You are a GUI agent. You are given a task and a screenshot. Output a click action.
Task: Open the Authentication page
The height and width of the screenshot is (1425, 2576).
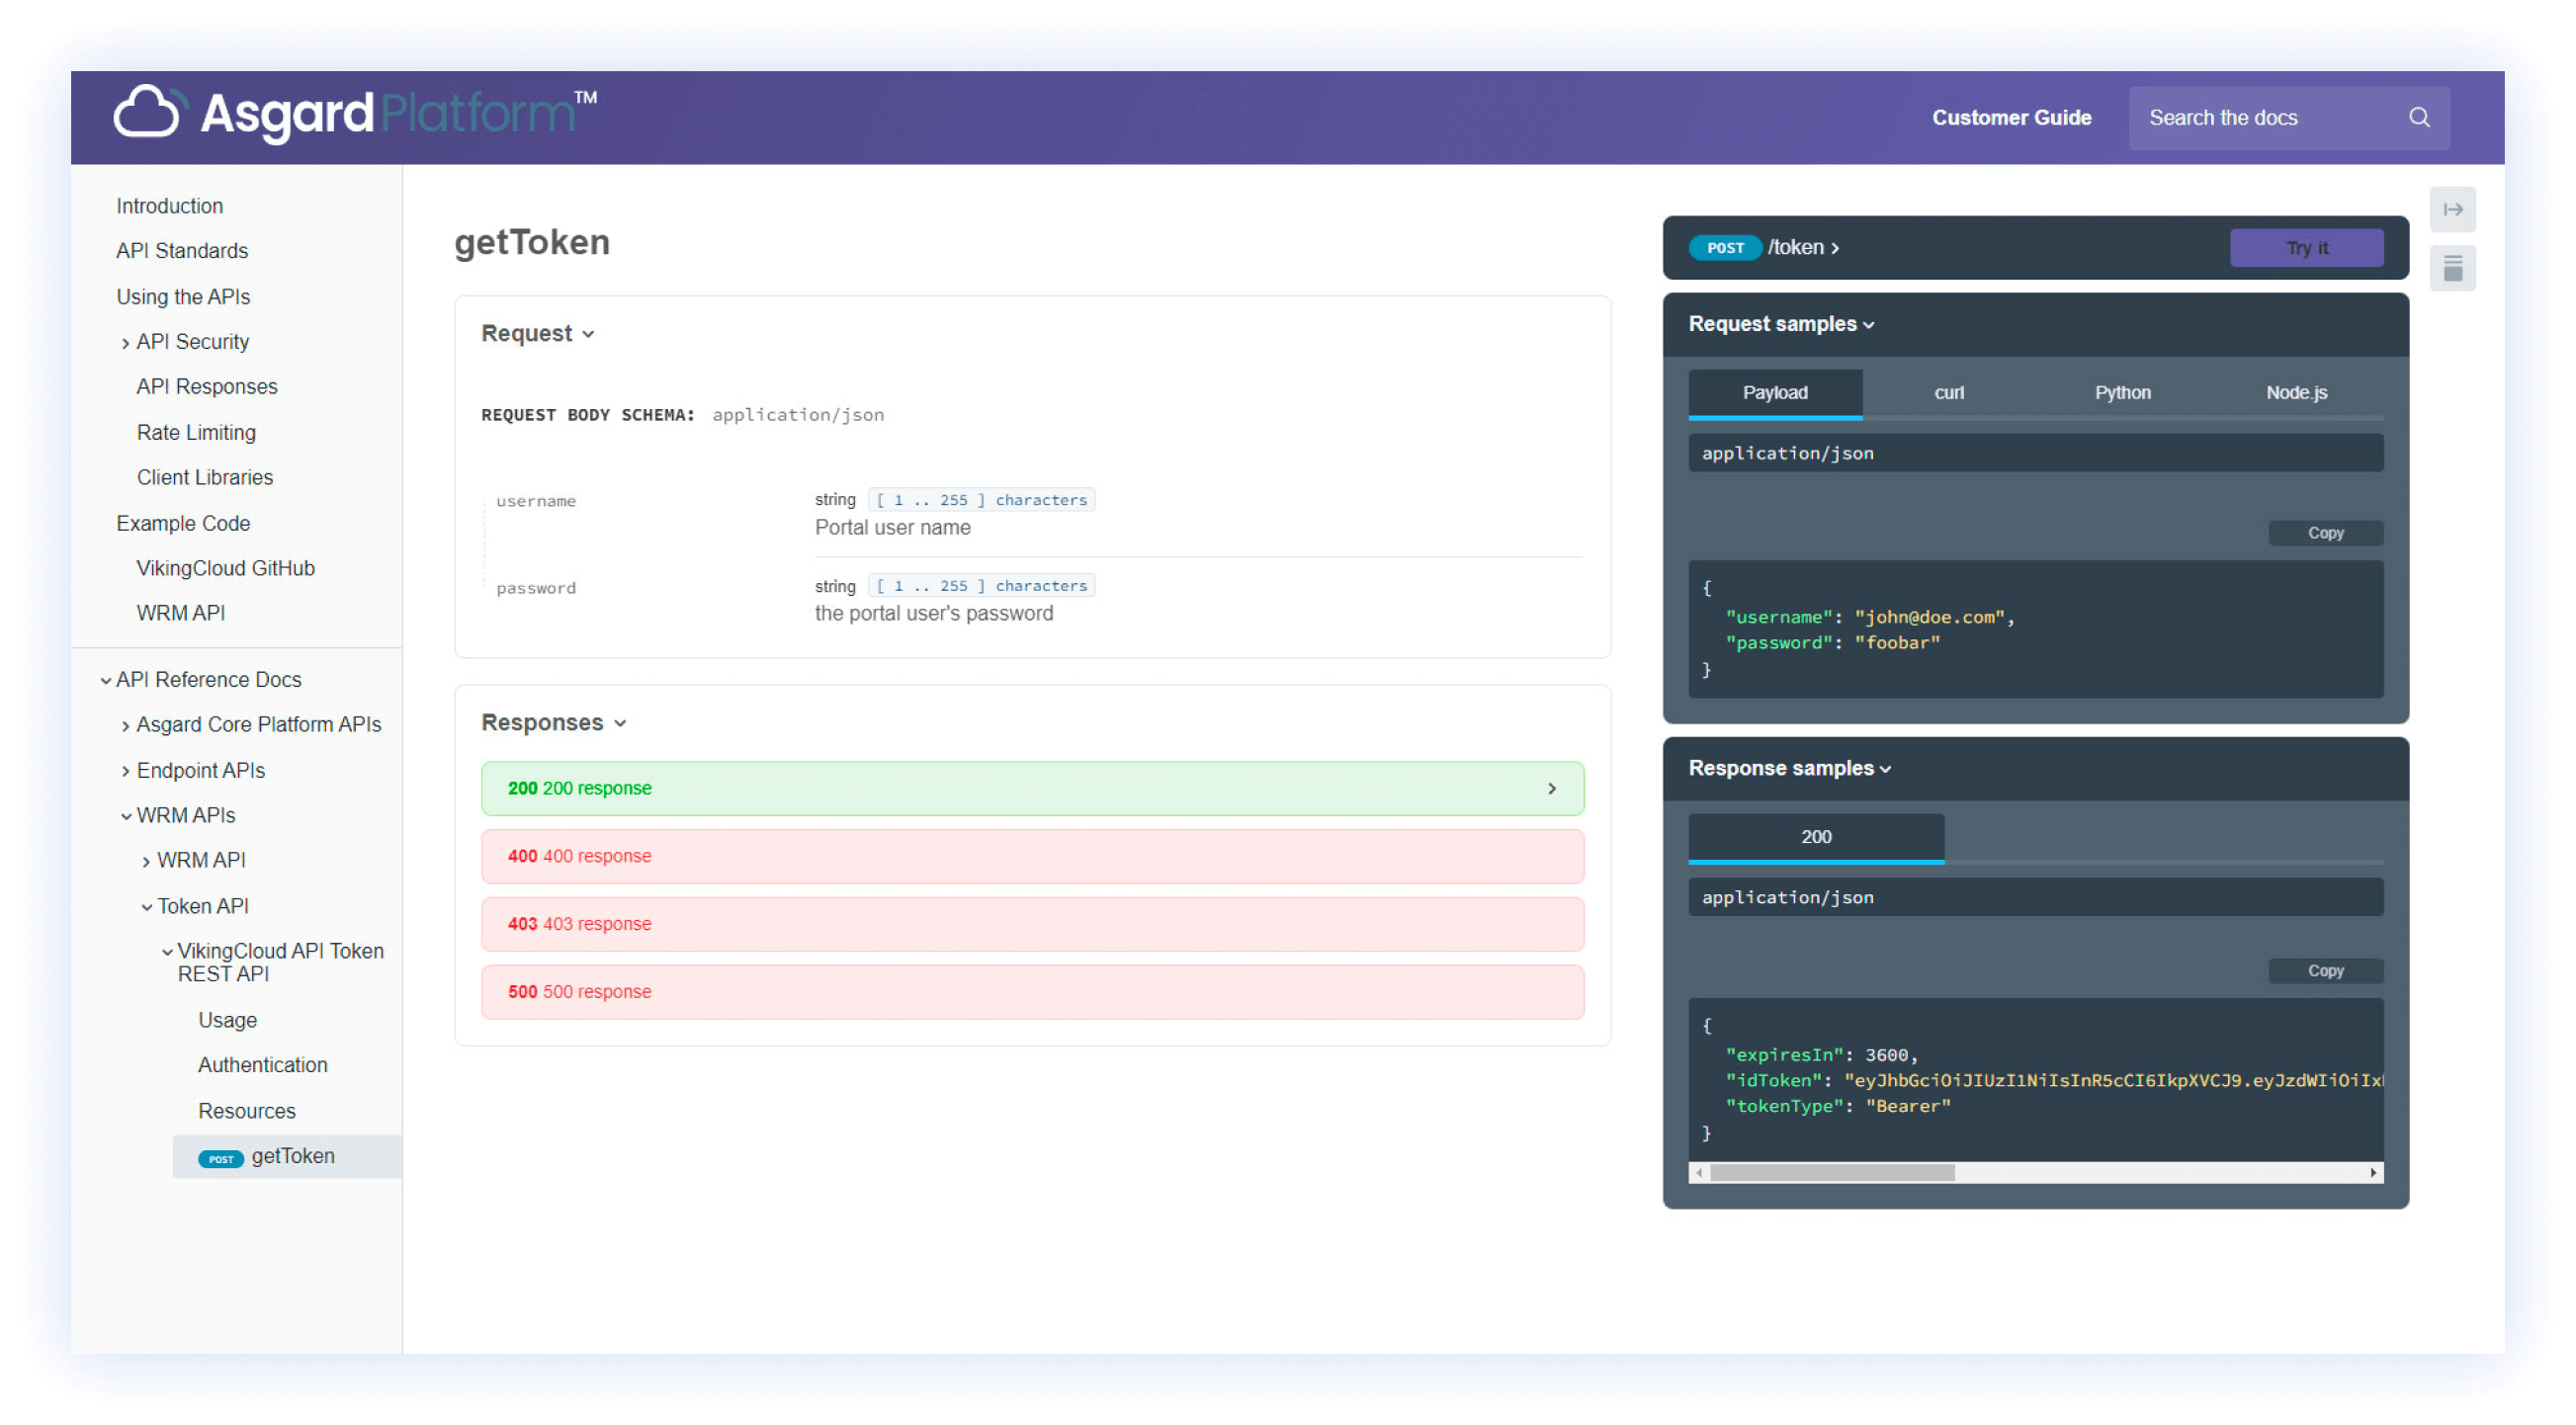[x=262, y=1065]
